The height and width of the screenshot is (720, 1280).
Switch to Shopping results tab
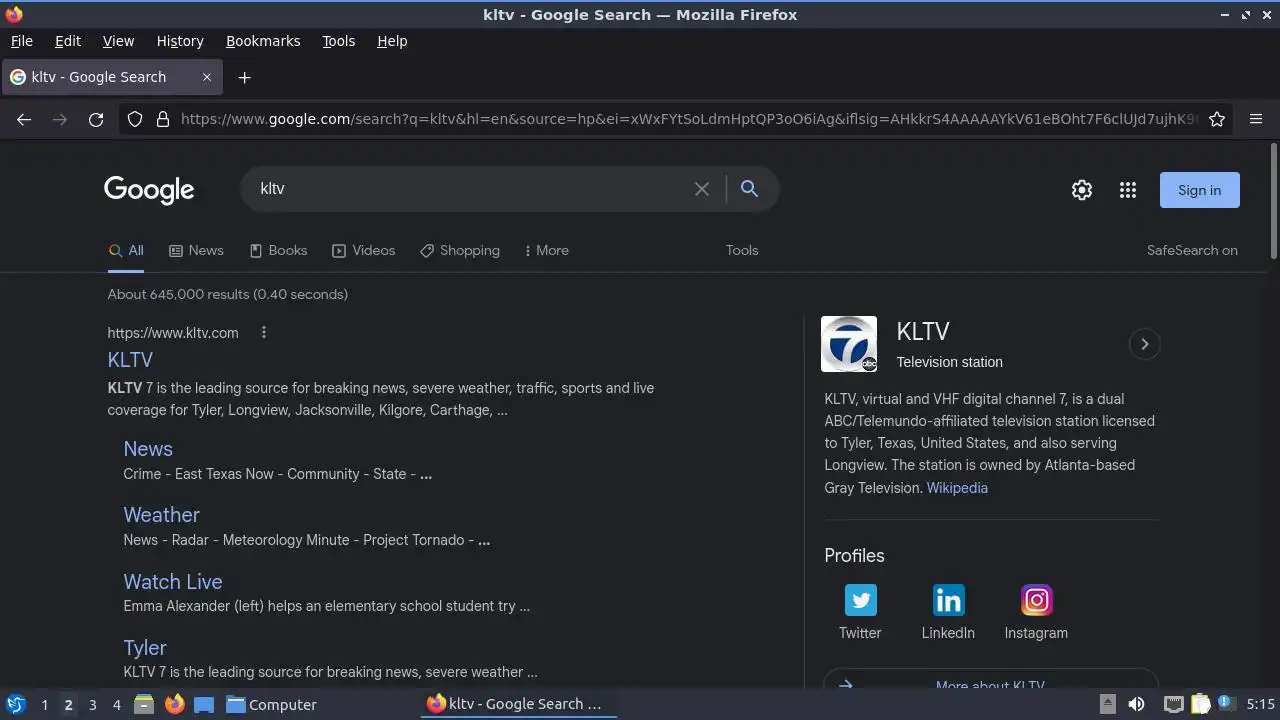click(460, 251)
